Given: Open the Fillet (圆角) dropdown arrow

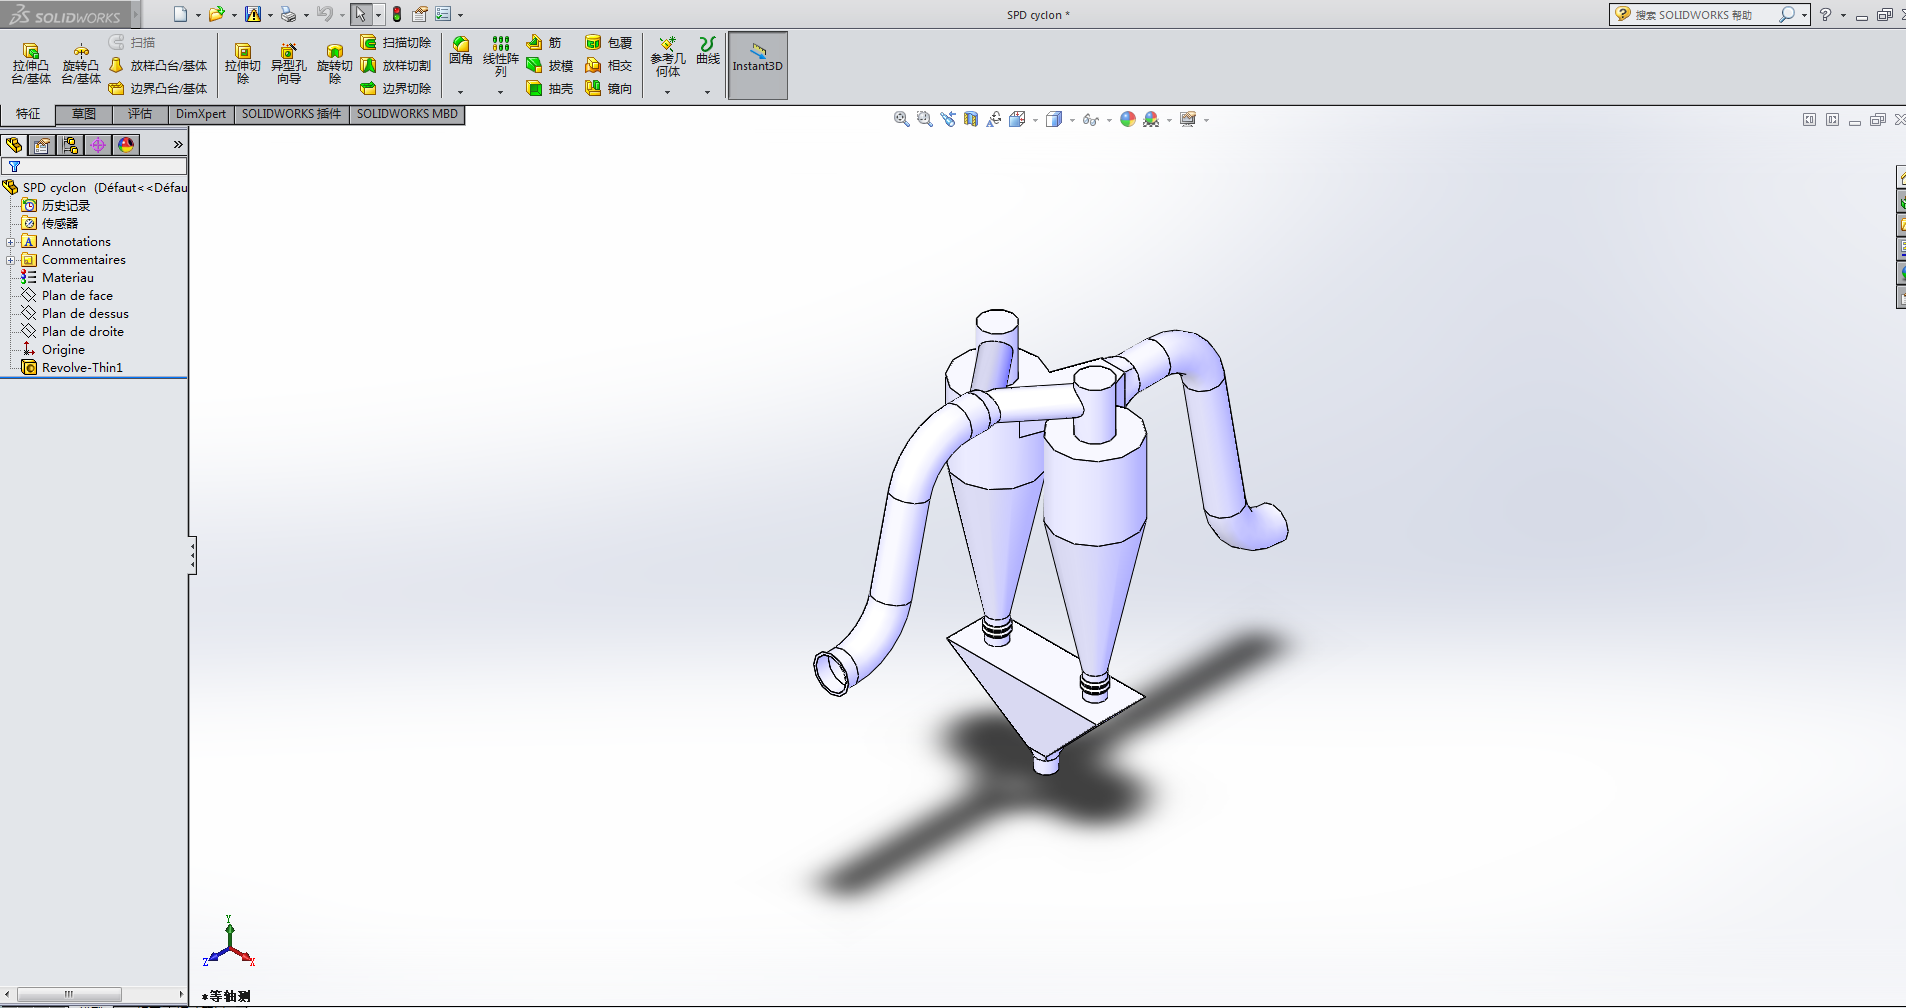Looking at the screenshot, I should coord(461,92).
